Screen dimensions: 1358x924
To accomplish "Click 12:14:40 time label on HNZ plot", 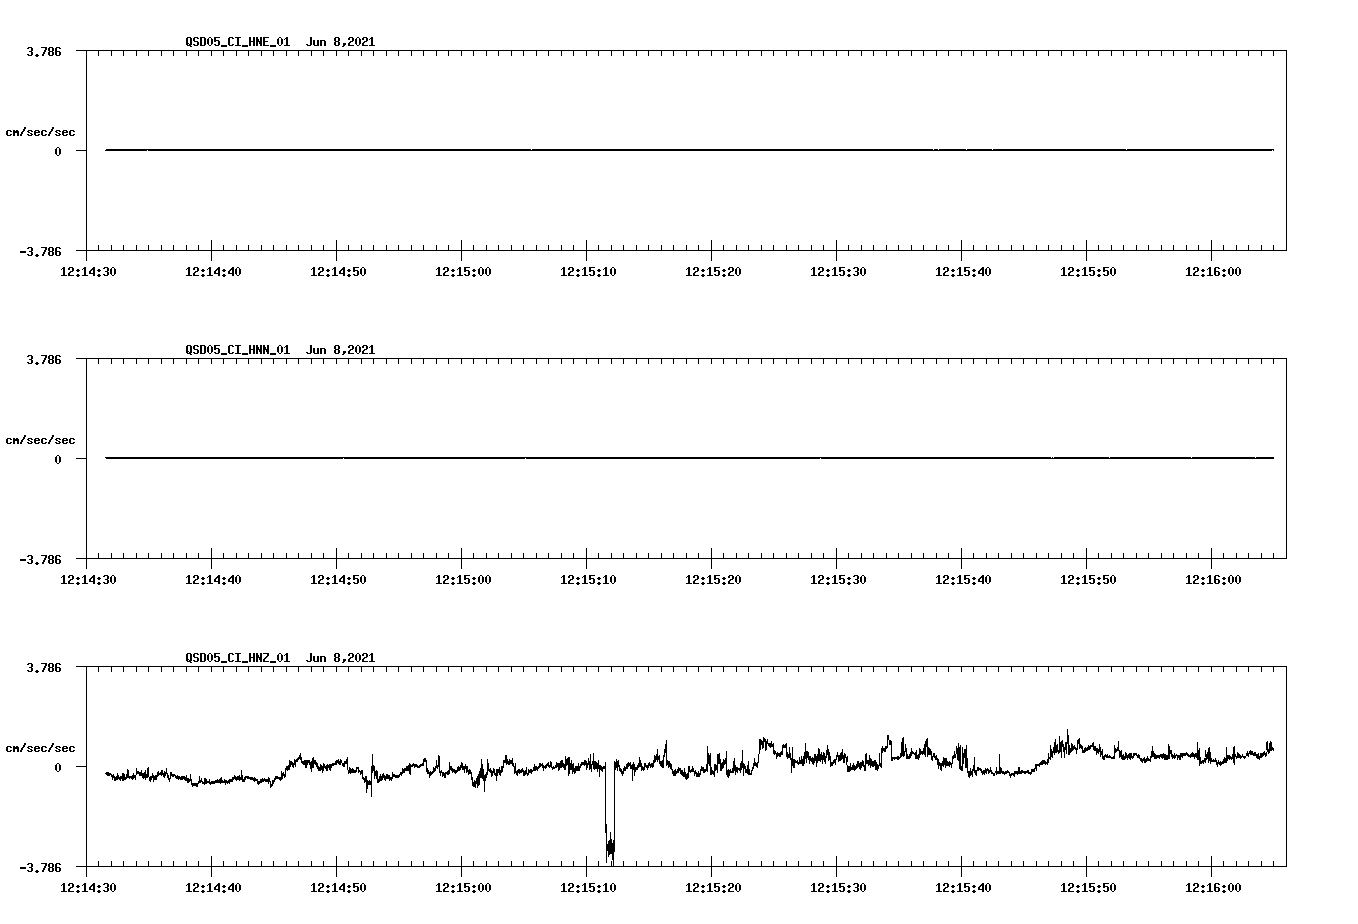I will [212, 888].
